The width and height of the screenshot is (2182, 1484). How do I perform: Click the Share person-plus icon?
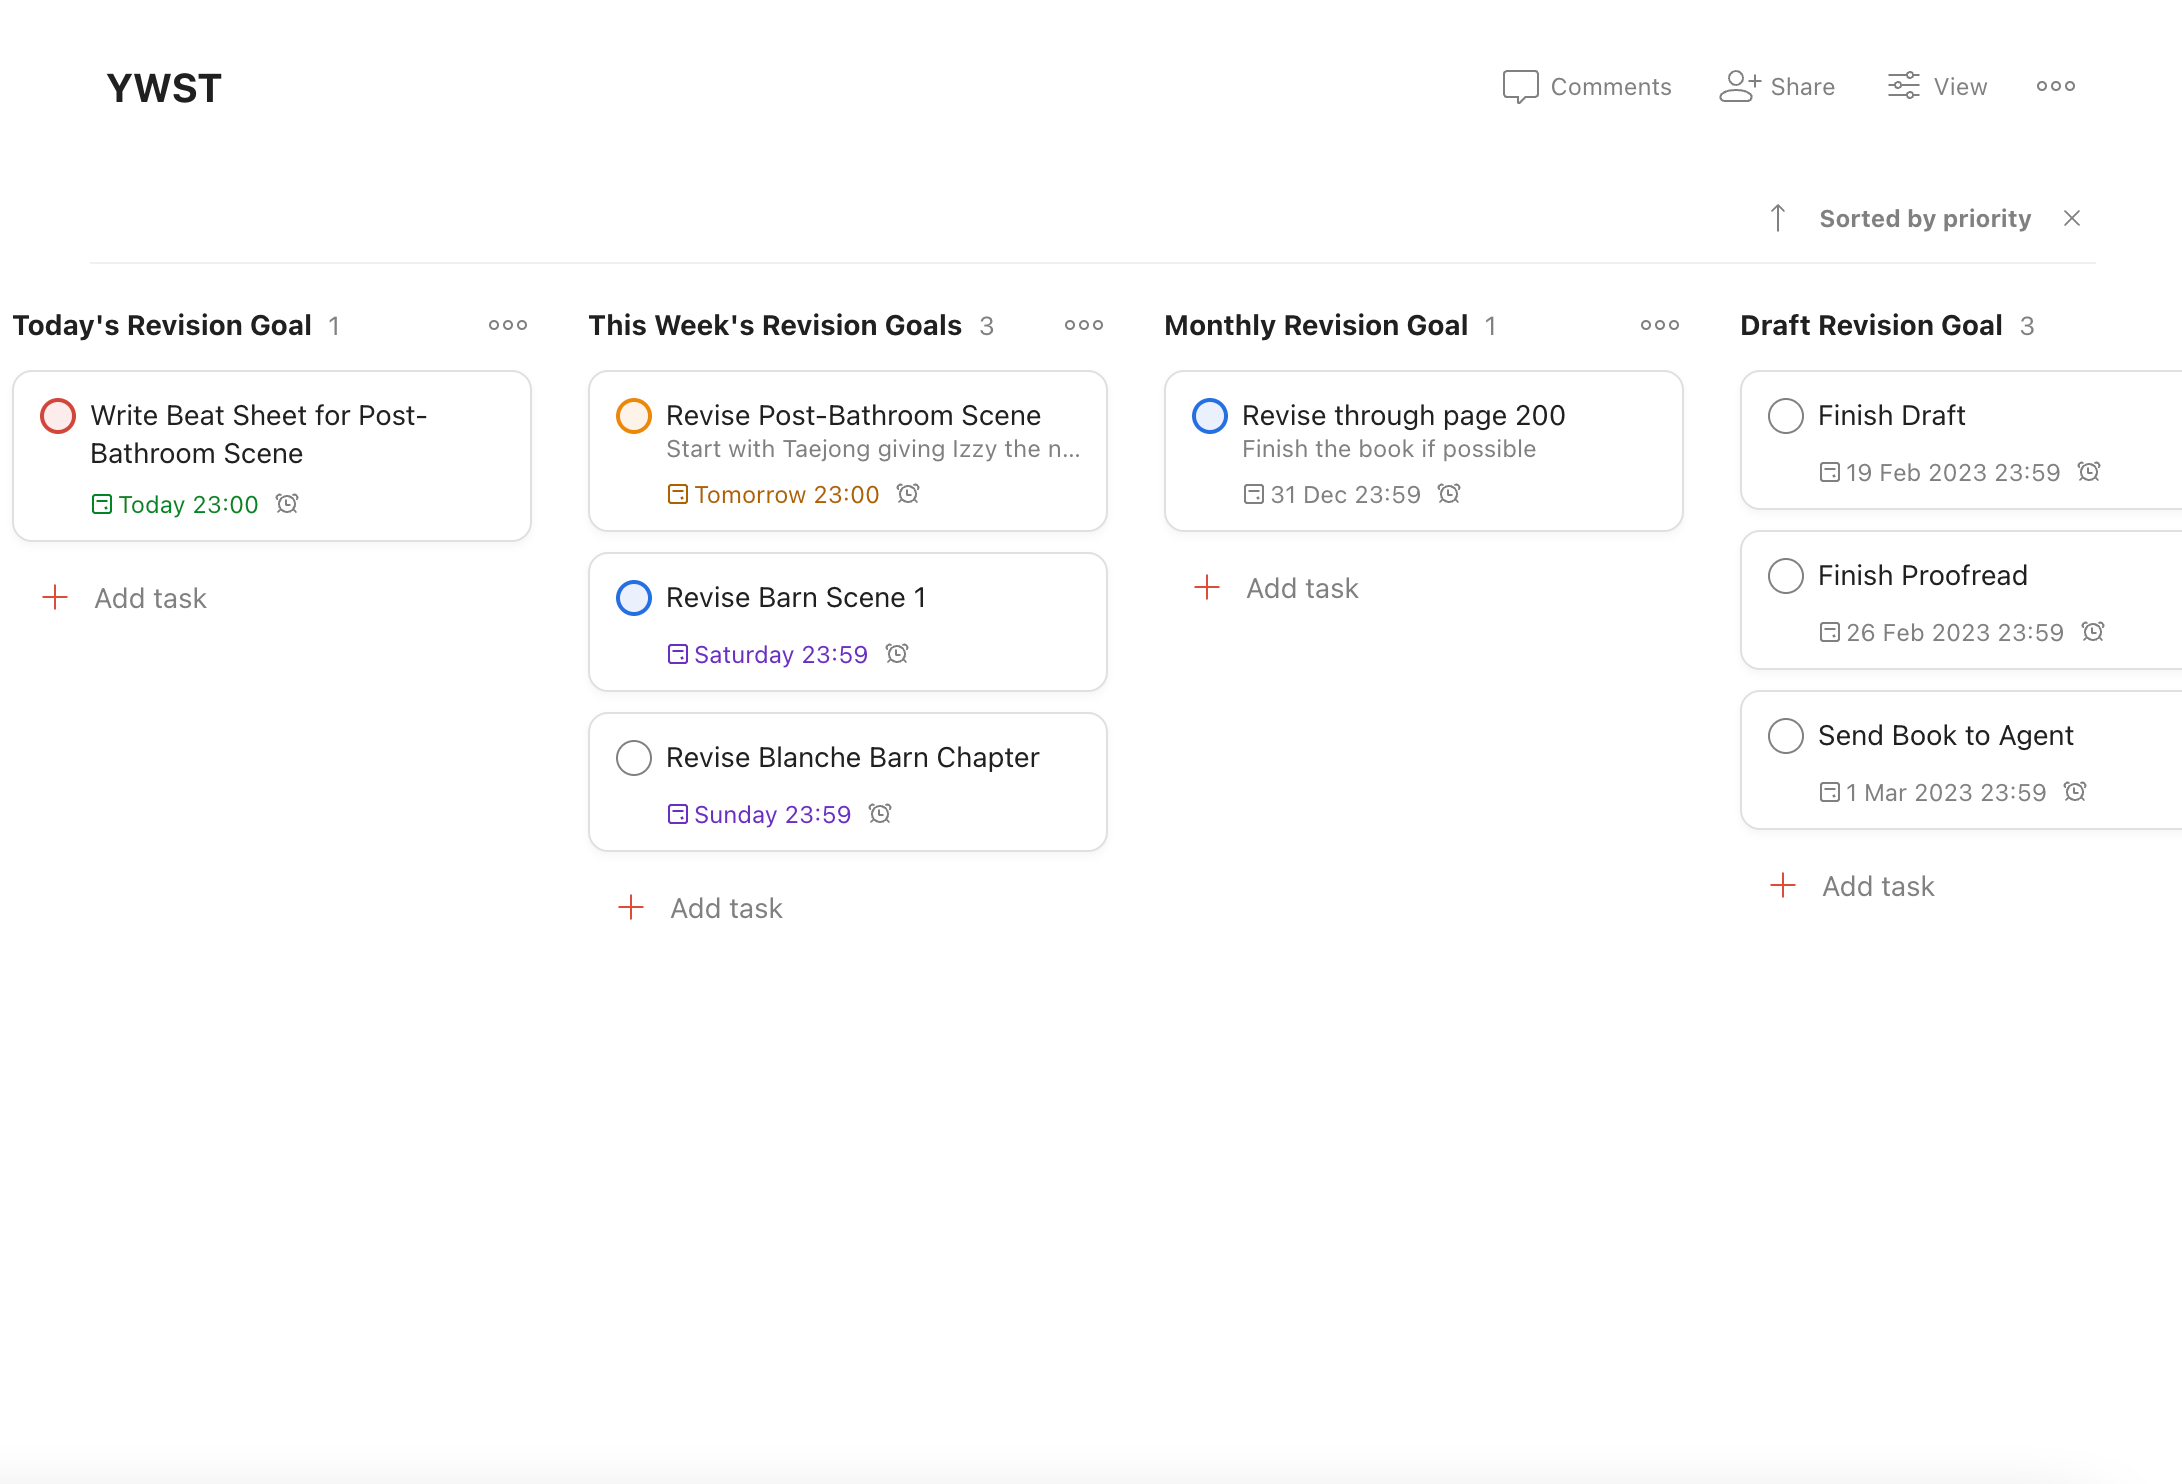1740,87
